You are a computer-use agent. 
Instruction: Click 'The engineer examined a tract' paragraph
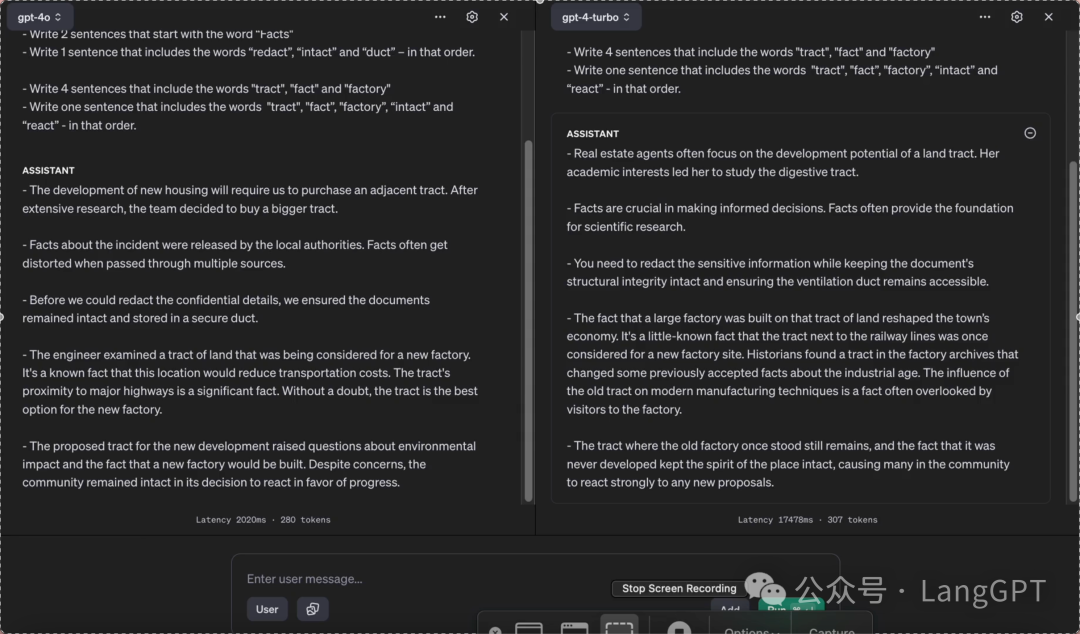tap(250, 382)
